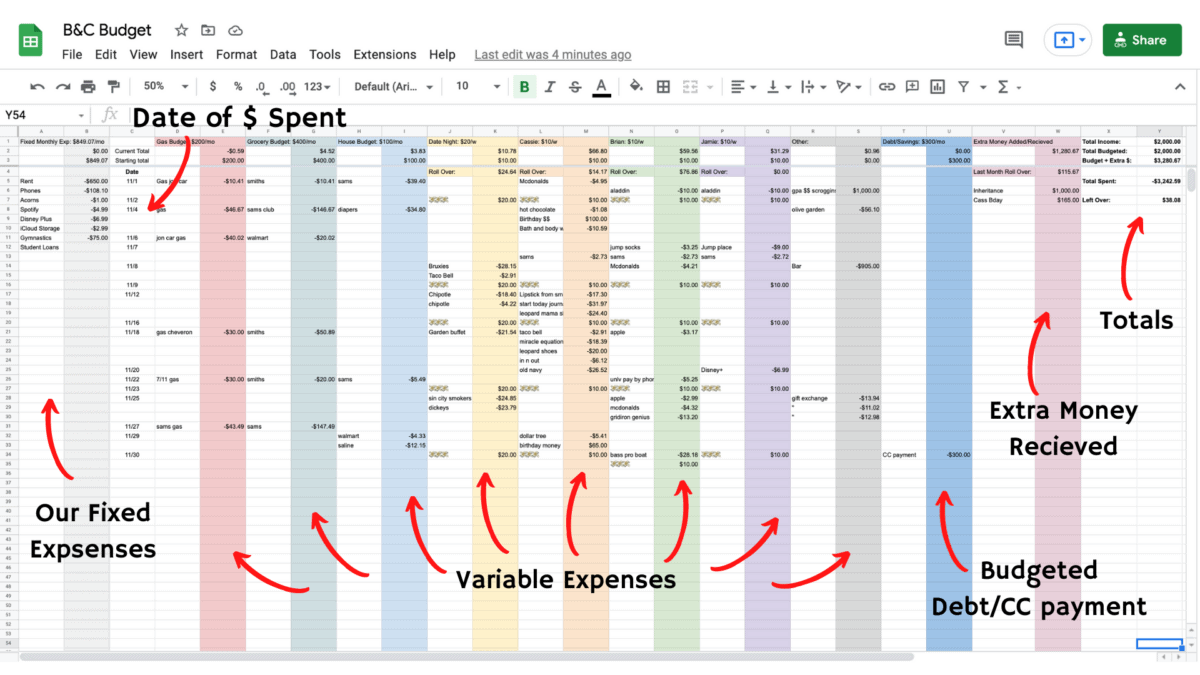This screenshot has height=675, width=1200.
Task: Switch to the Extensions menu
Action: (385, 55)
